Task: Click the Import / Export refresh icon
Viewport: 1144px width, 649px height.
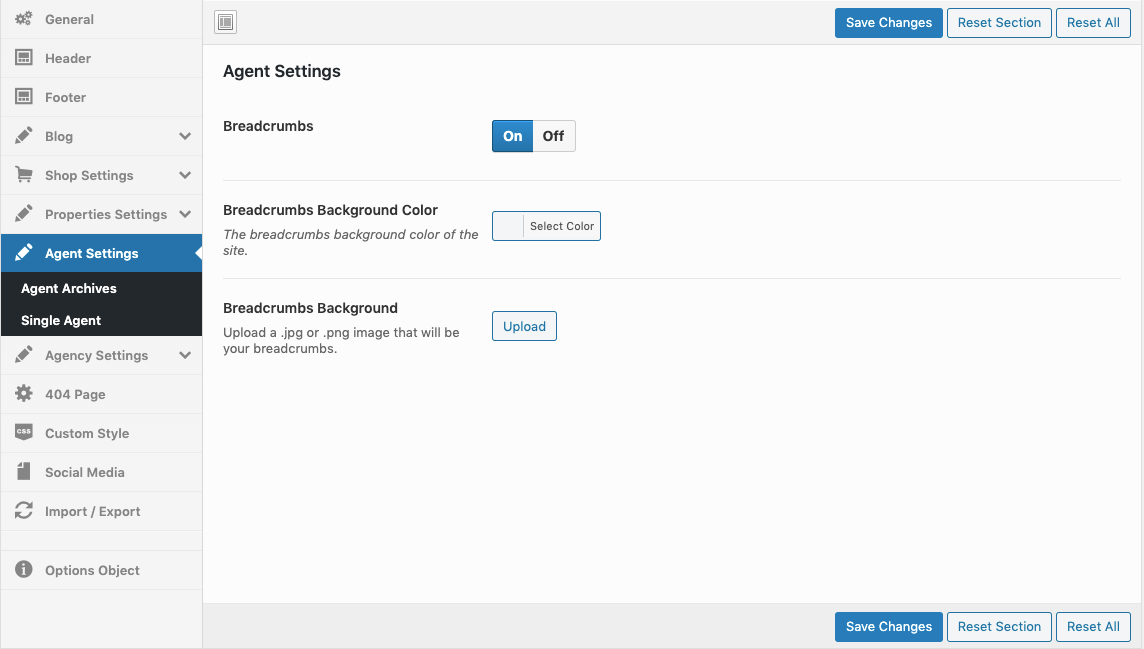Action: (24, 511)
